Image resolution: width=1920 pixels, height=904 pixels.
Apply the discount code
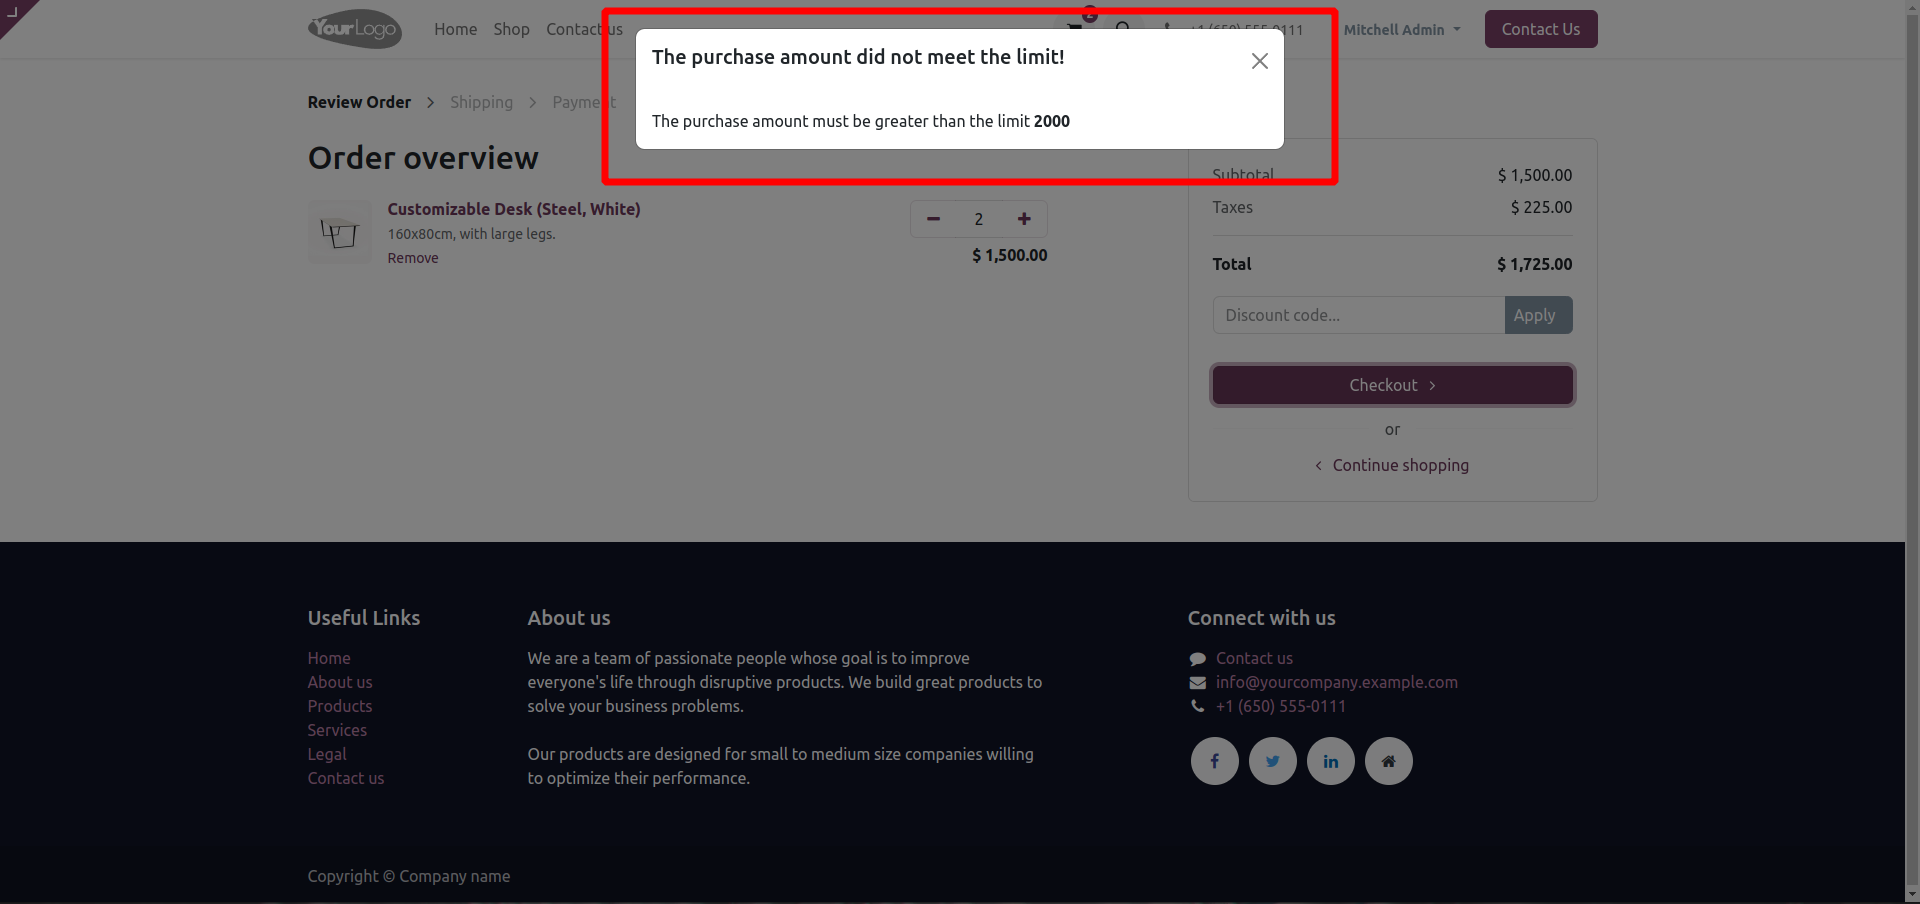pyautogui.click(x=1537, y=315)
